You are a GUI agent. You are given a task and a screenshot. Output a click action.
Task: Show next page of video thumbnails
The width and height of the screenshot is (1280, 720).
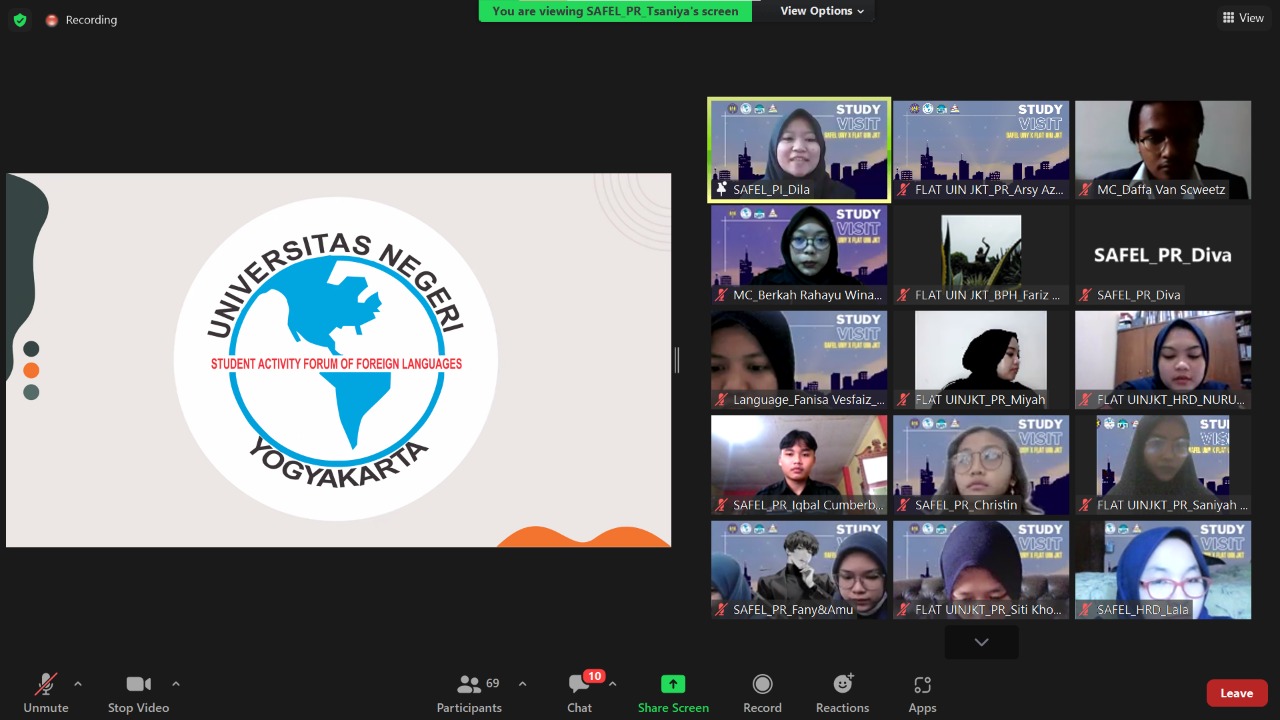(x=981, y=642)
